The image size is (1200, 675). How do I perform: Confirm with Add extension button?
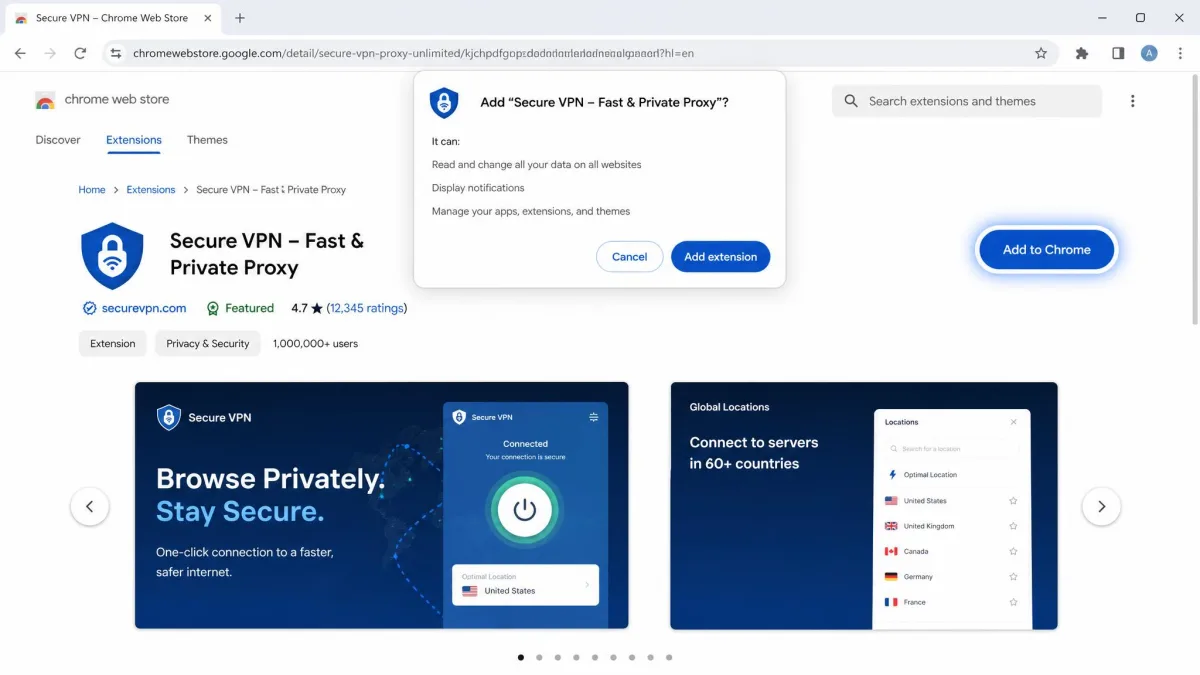[x=720, y=257]
